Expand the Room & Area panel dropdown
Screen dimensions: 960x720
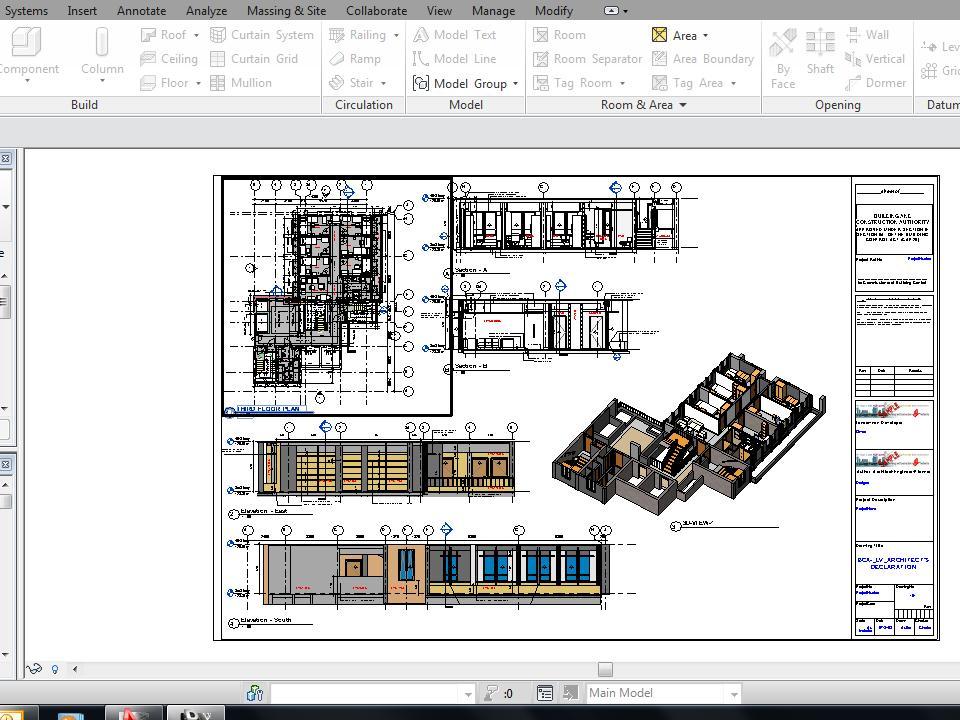coord(683,105)
